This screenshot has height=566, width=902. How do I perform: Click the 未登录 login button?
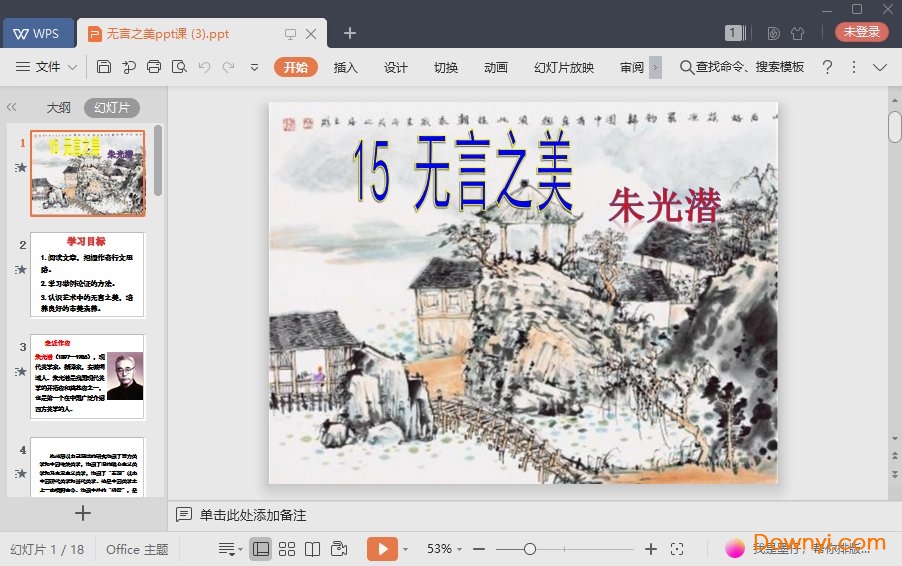(861, 32)
